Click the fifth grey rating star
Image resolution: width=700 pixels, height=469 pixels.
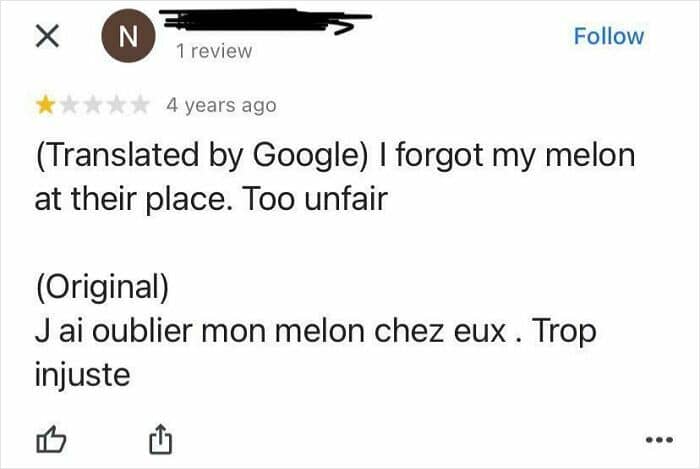pos(137,104)
